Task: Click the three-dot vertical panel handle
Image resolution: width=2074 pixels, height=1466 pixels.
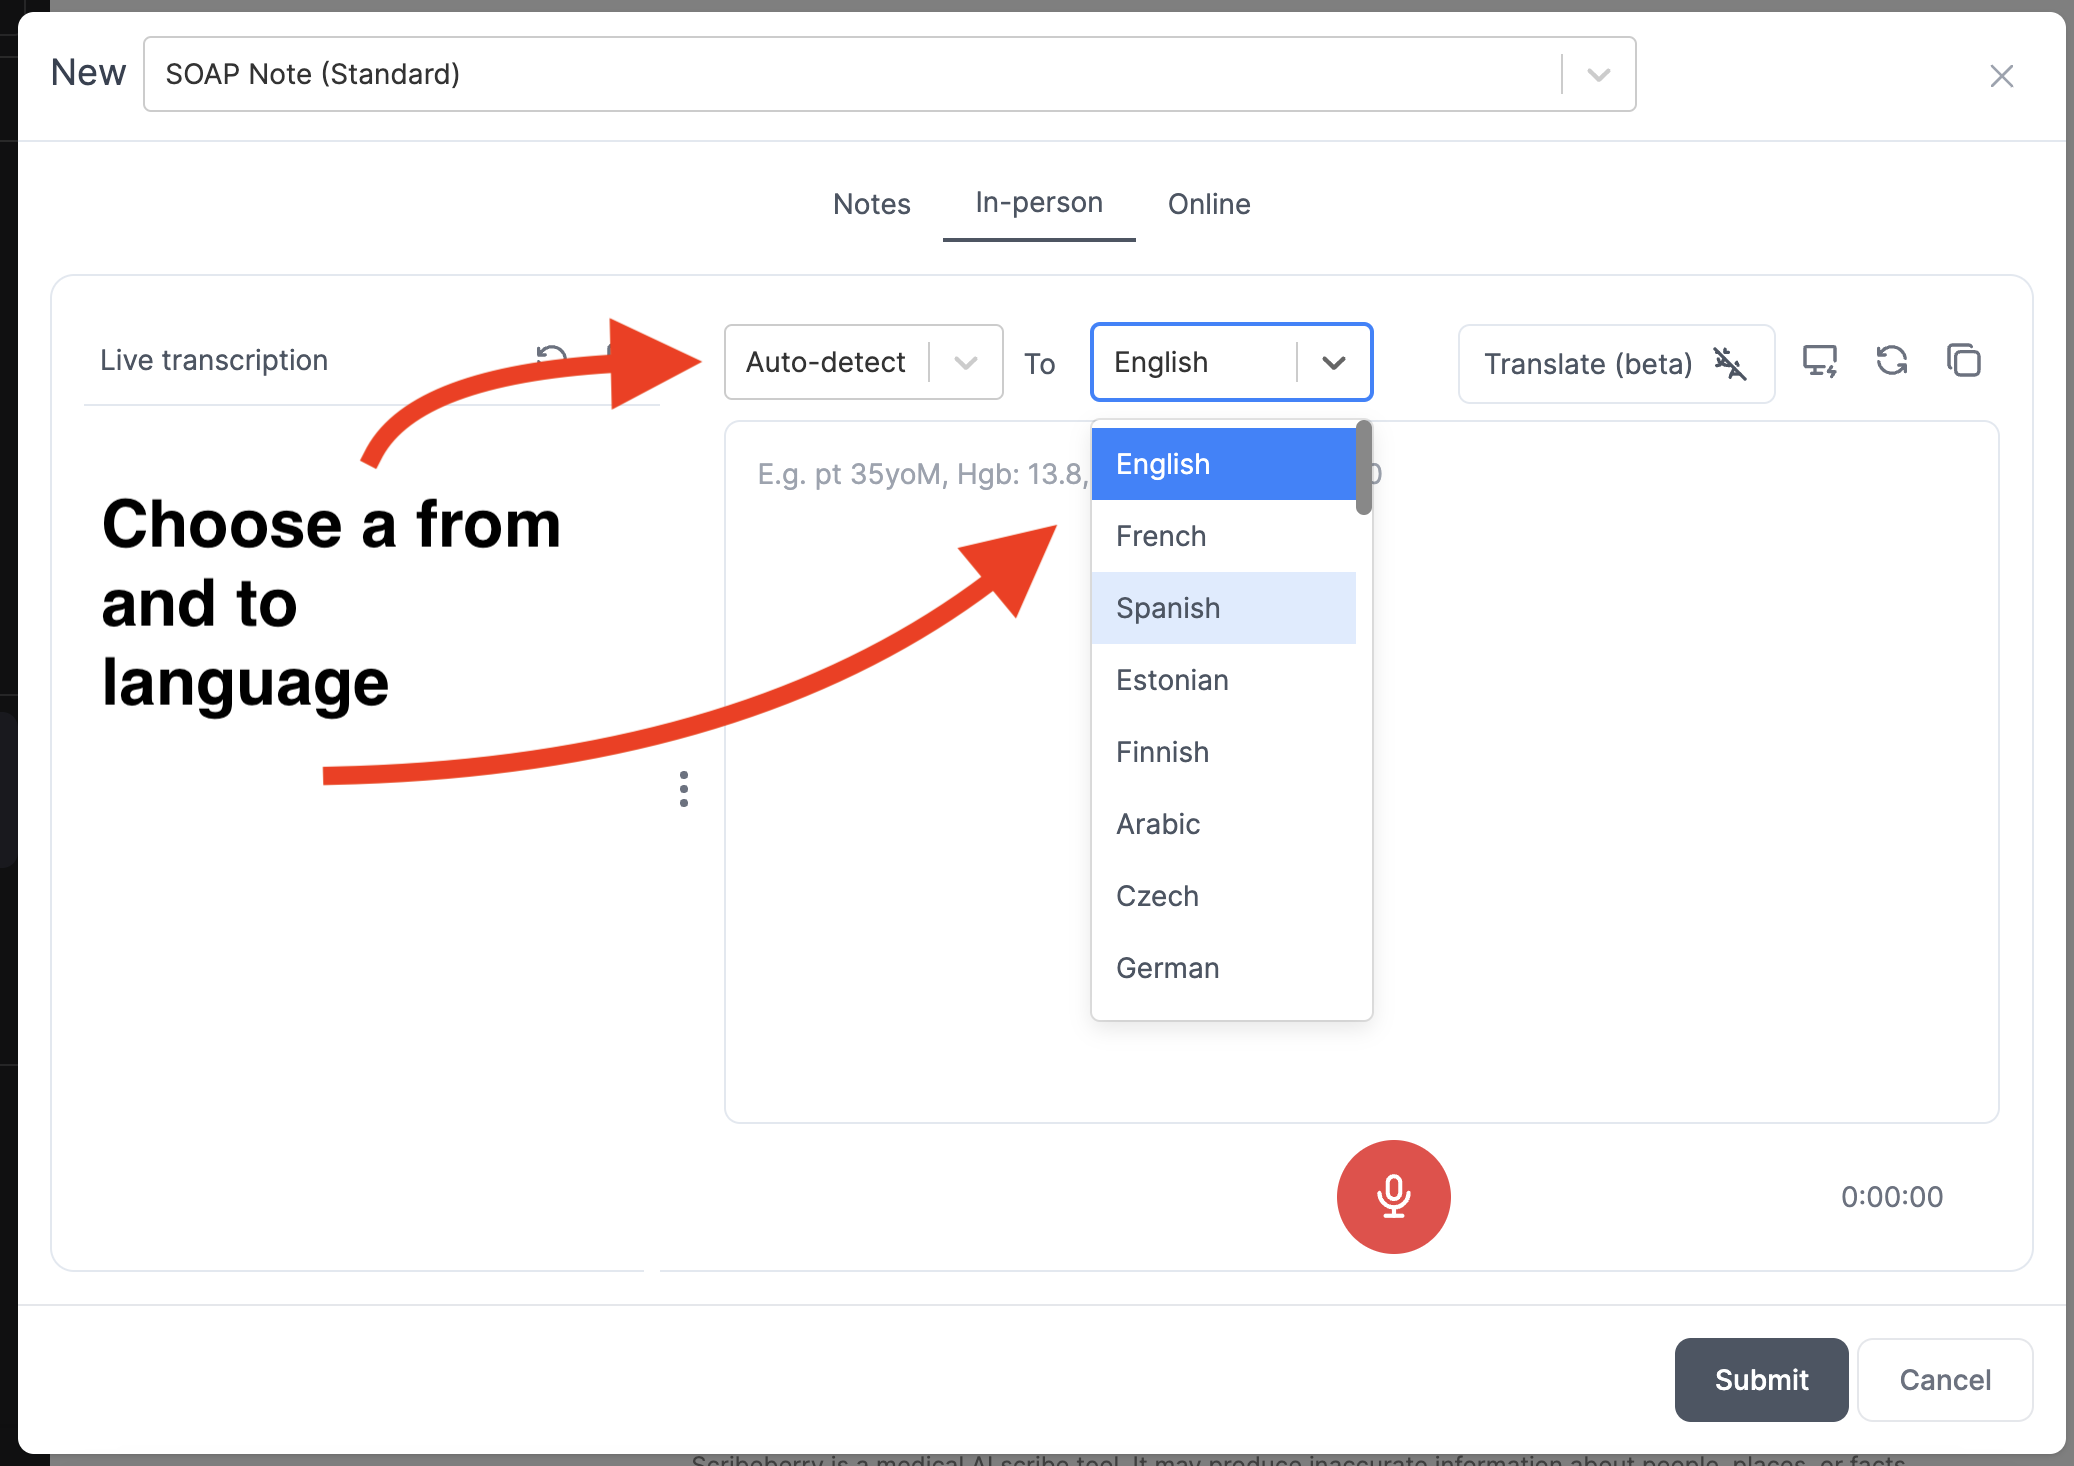Action: pos(684,789)
